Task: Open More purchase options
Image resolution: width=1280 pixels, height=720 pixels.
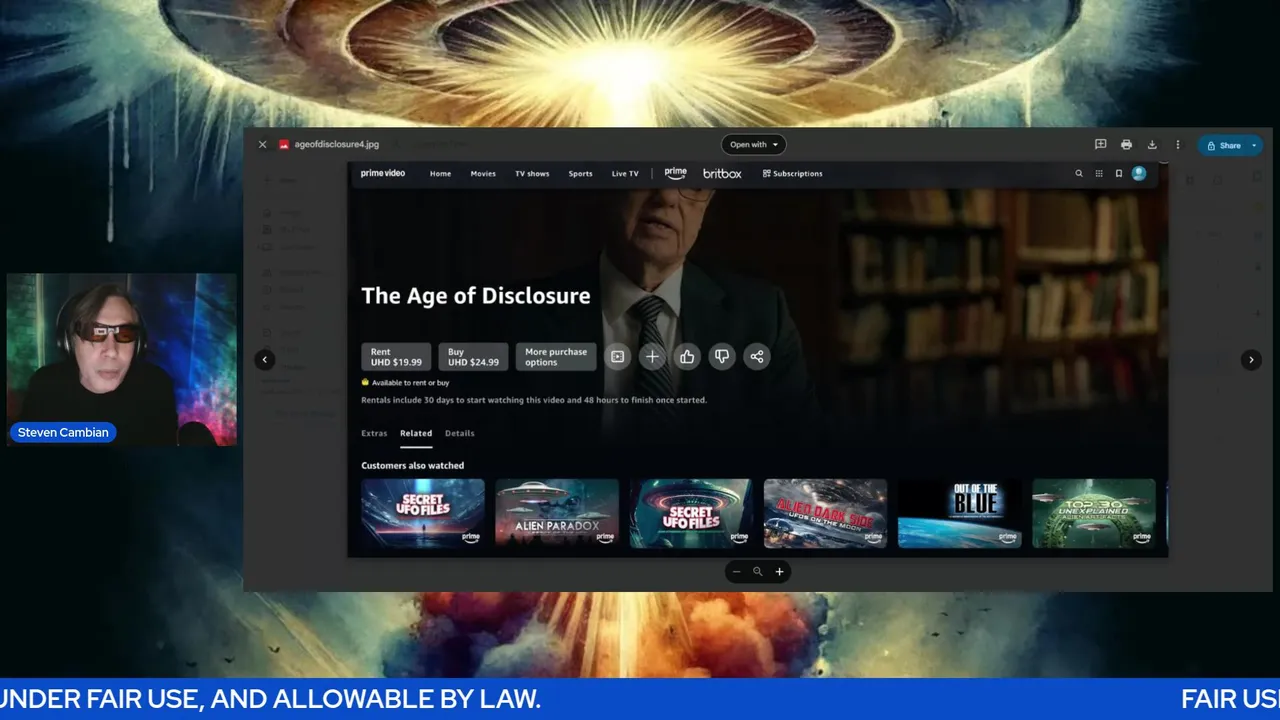Action: pos(556,357)
